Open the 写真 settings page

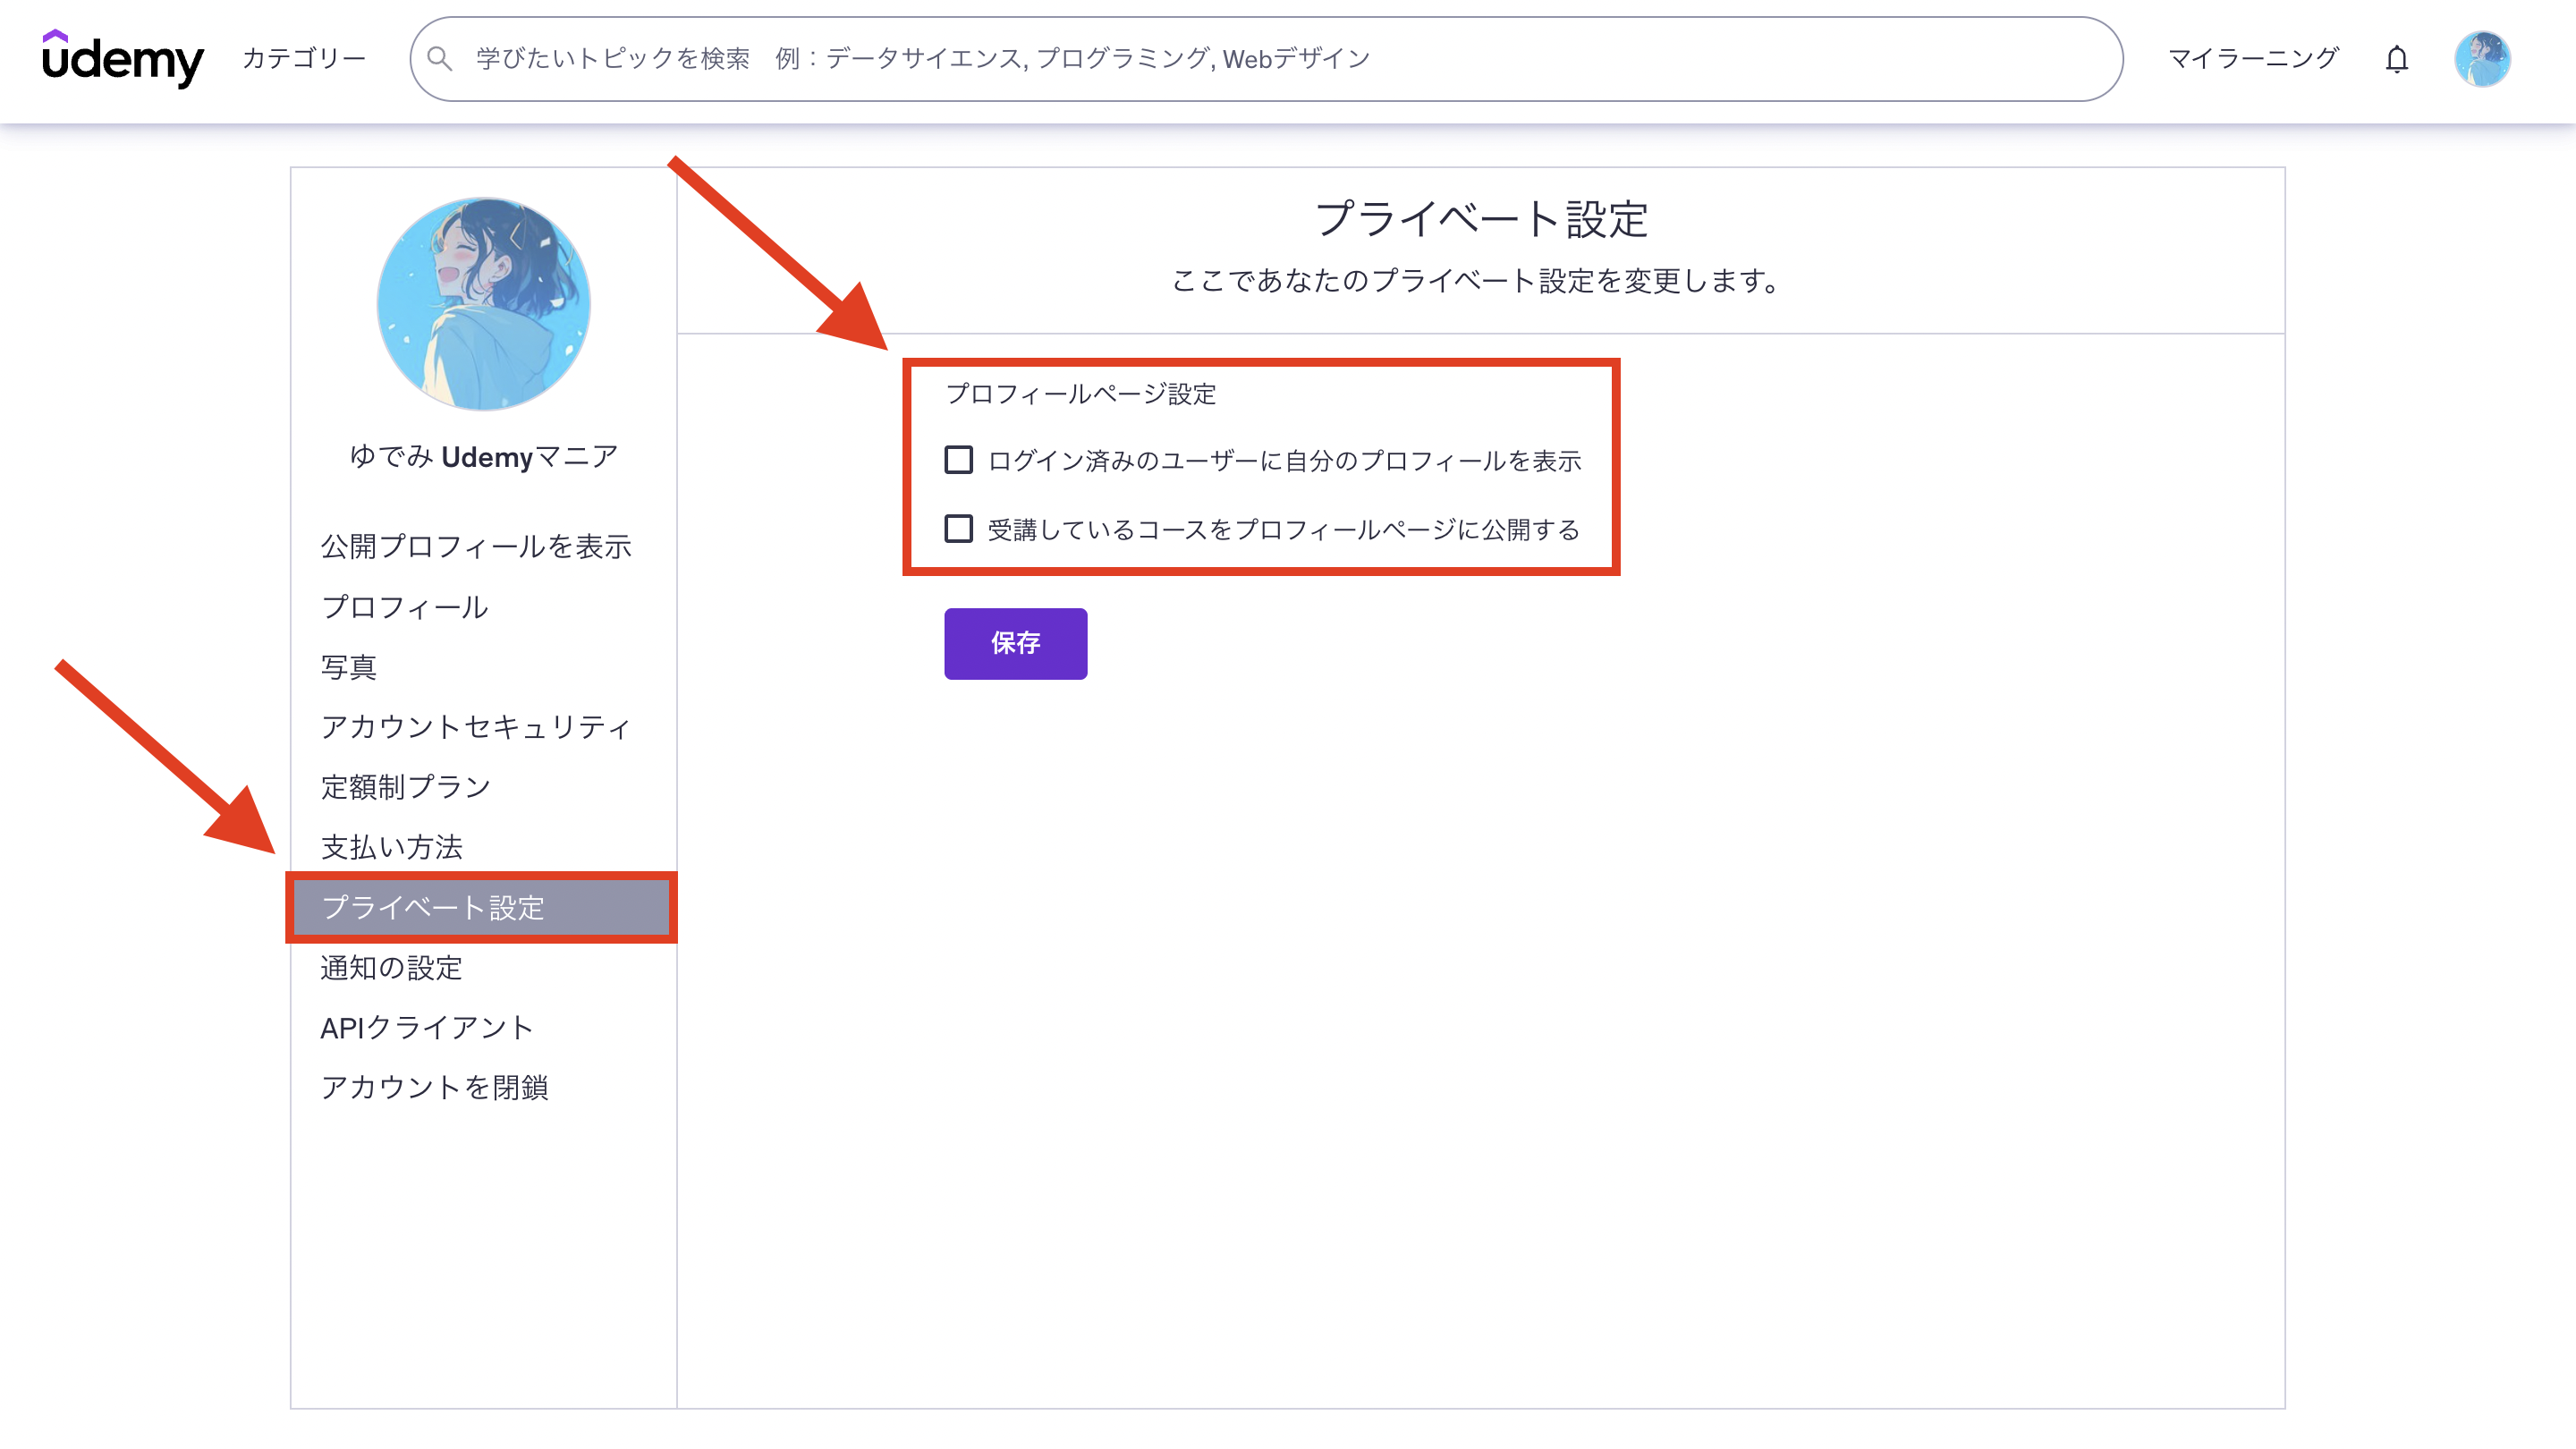349,667
